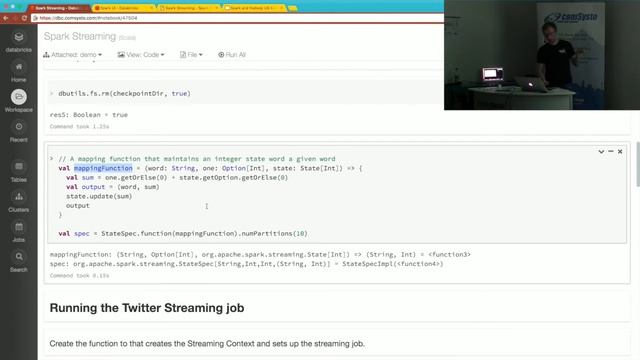The width and height of the screenshot is (640, 360).
Task: Delete the mappingFunction cell with X icon
Action: pos(620,151)
